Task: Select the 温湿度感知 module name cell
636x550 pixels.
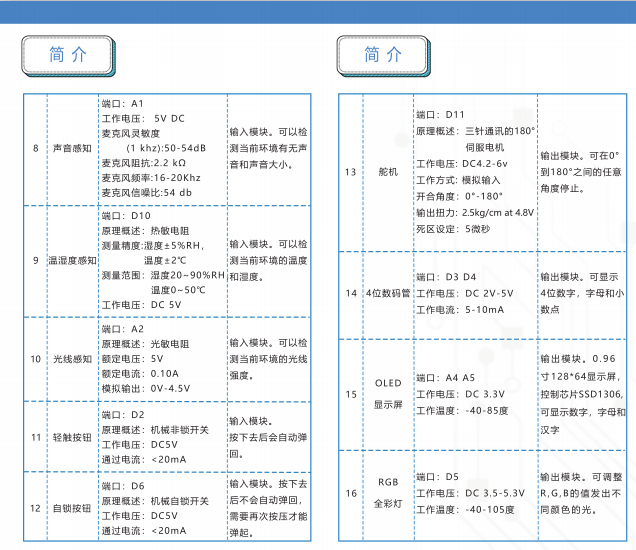Action: 73,260
